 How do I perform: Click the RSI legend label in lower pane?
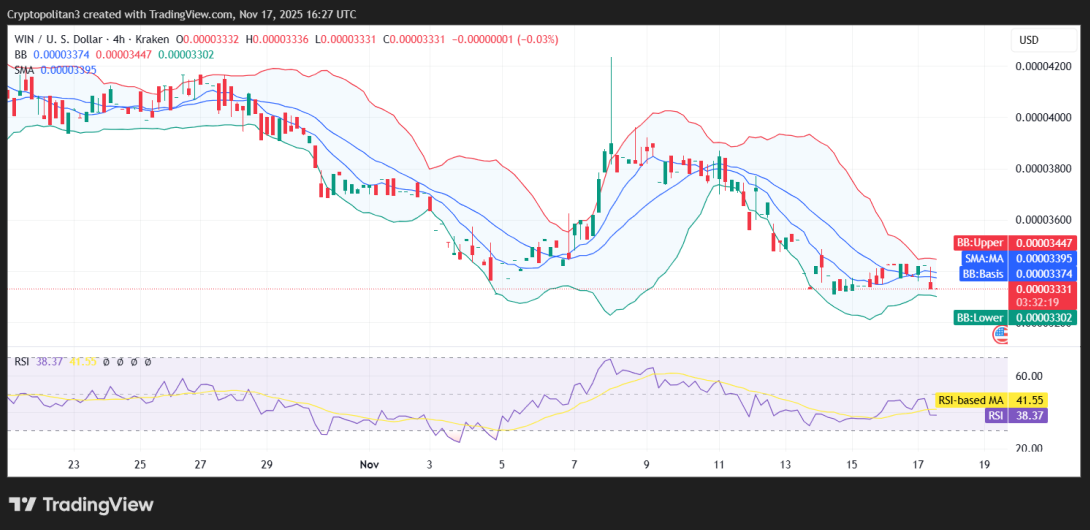(x=21, y=362)
